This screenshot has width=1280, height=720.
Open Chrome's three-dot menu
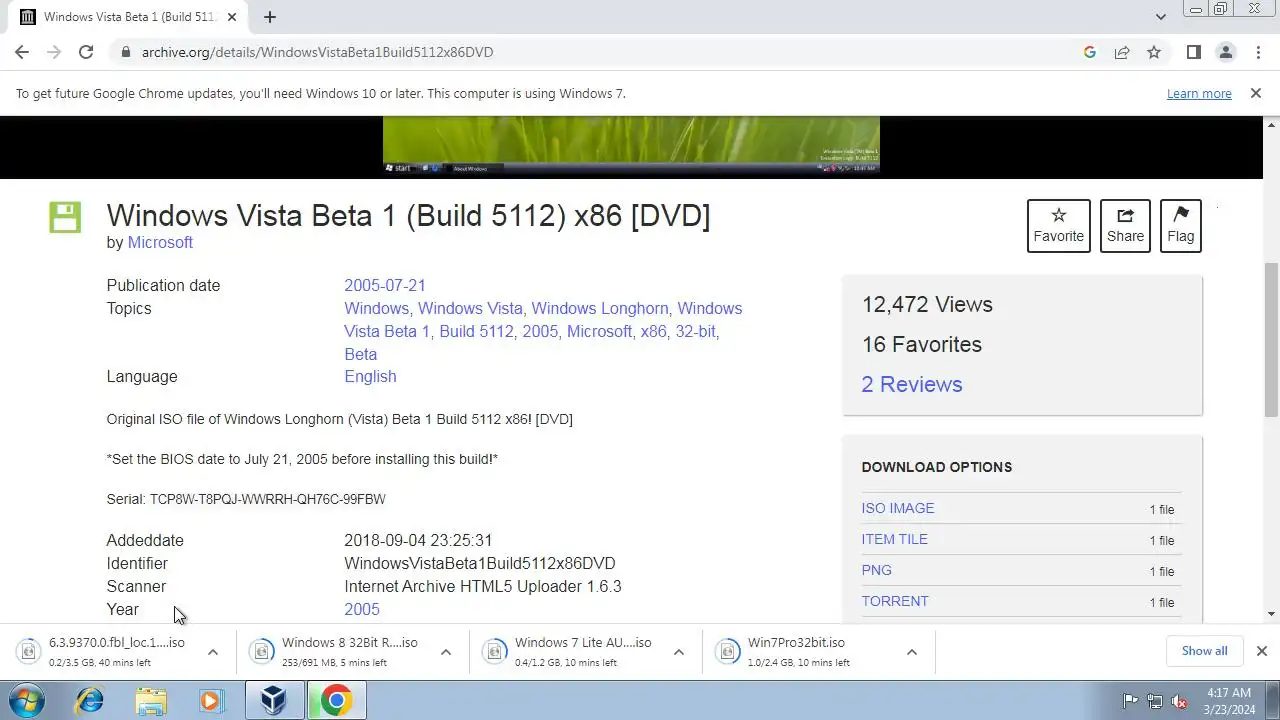tap(1258, 52)
